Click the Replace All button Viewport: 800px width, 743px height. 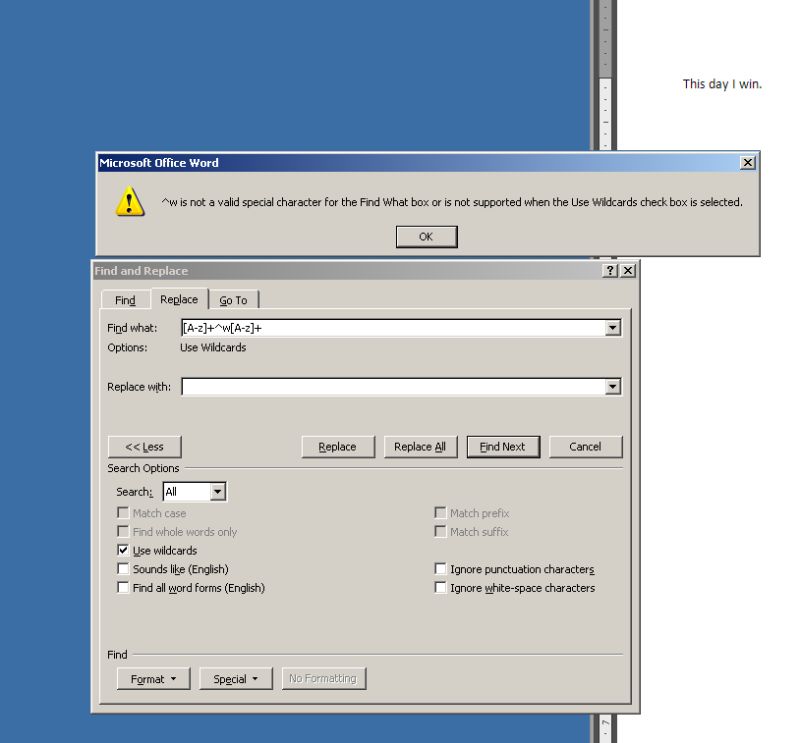[x=420, y=447]
